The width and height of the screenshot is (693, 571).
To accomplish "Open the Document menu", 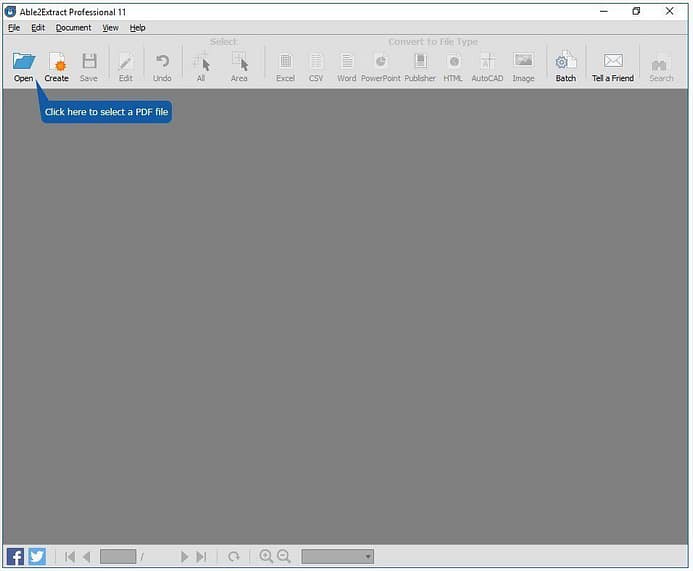I will click(73, 28).
